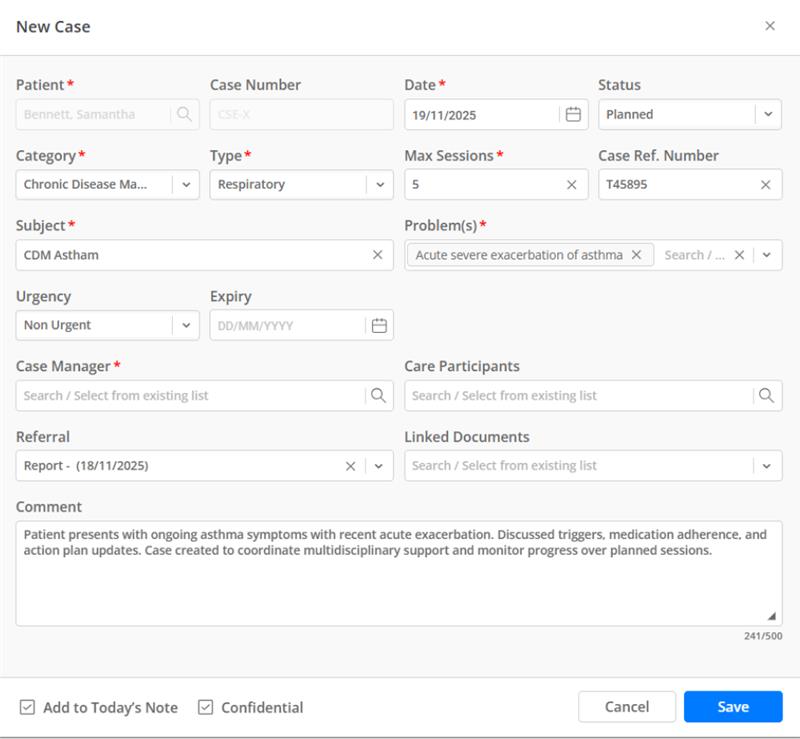This screenshot has width=800, height=739.
Task: Uncheck the Confidential checkbox
Action: (x=206, y=708)
